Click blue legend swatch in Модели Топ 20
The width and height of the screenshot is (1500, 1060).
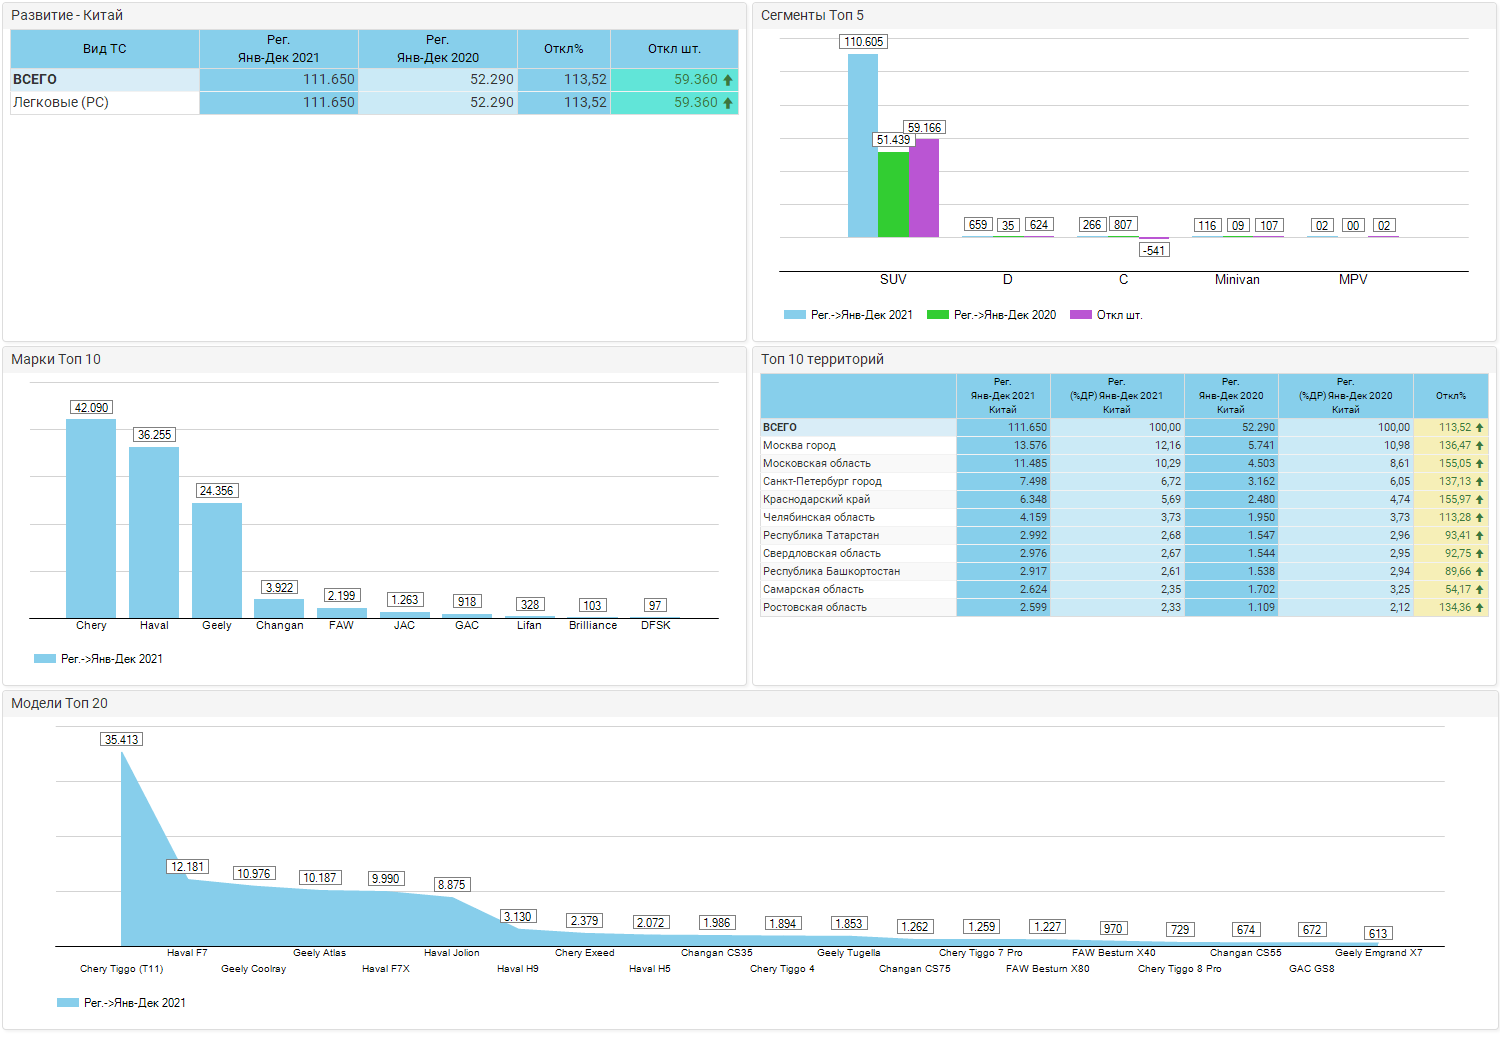tap(68, 1003)
